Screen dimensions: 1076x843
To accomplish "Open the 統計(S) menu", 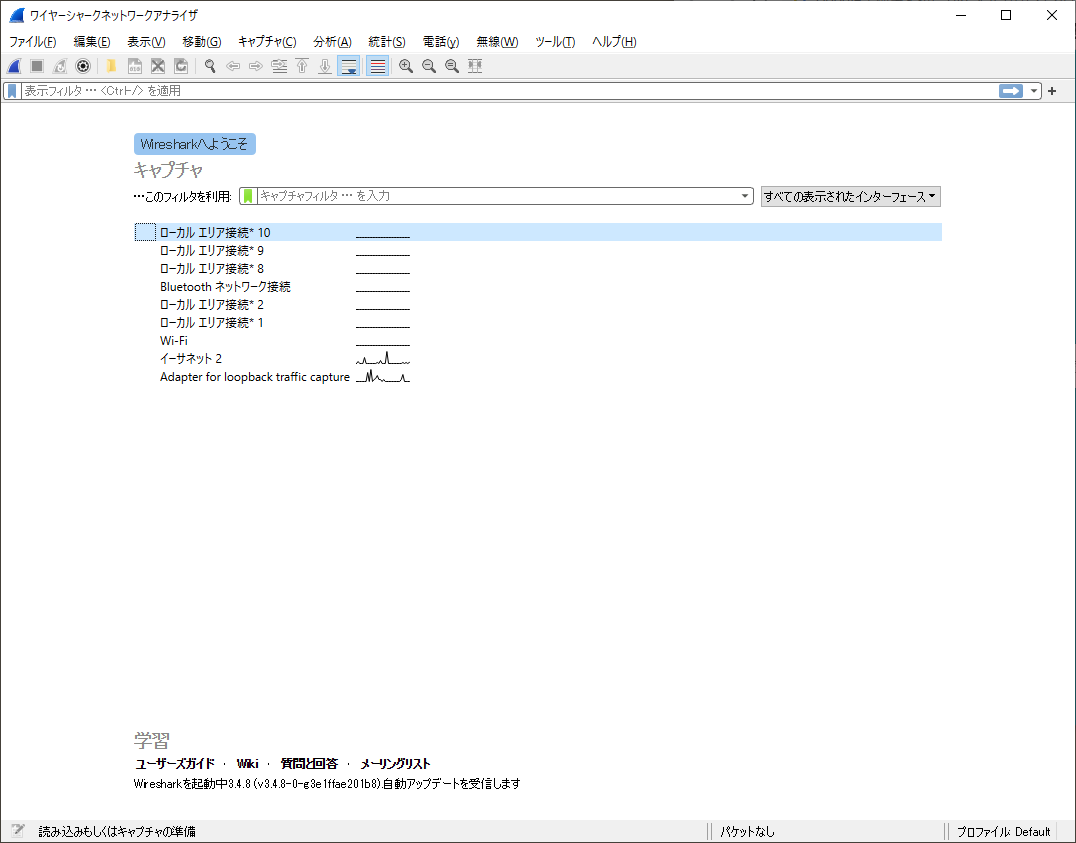I will pyautogui.click(x=387, y=42).
